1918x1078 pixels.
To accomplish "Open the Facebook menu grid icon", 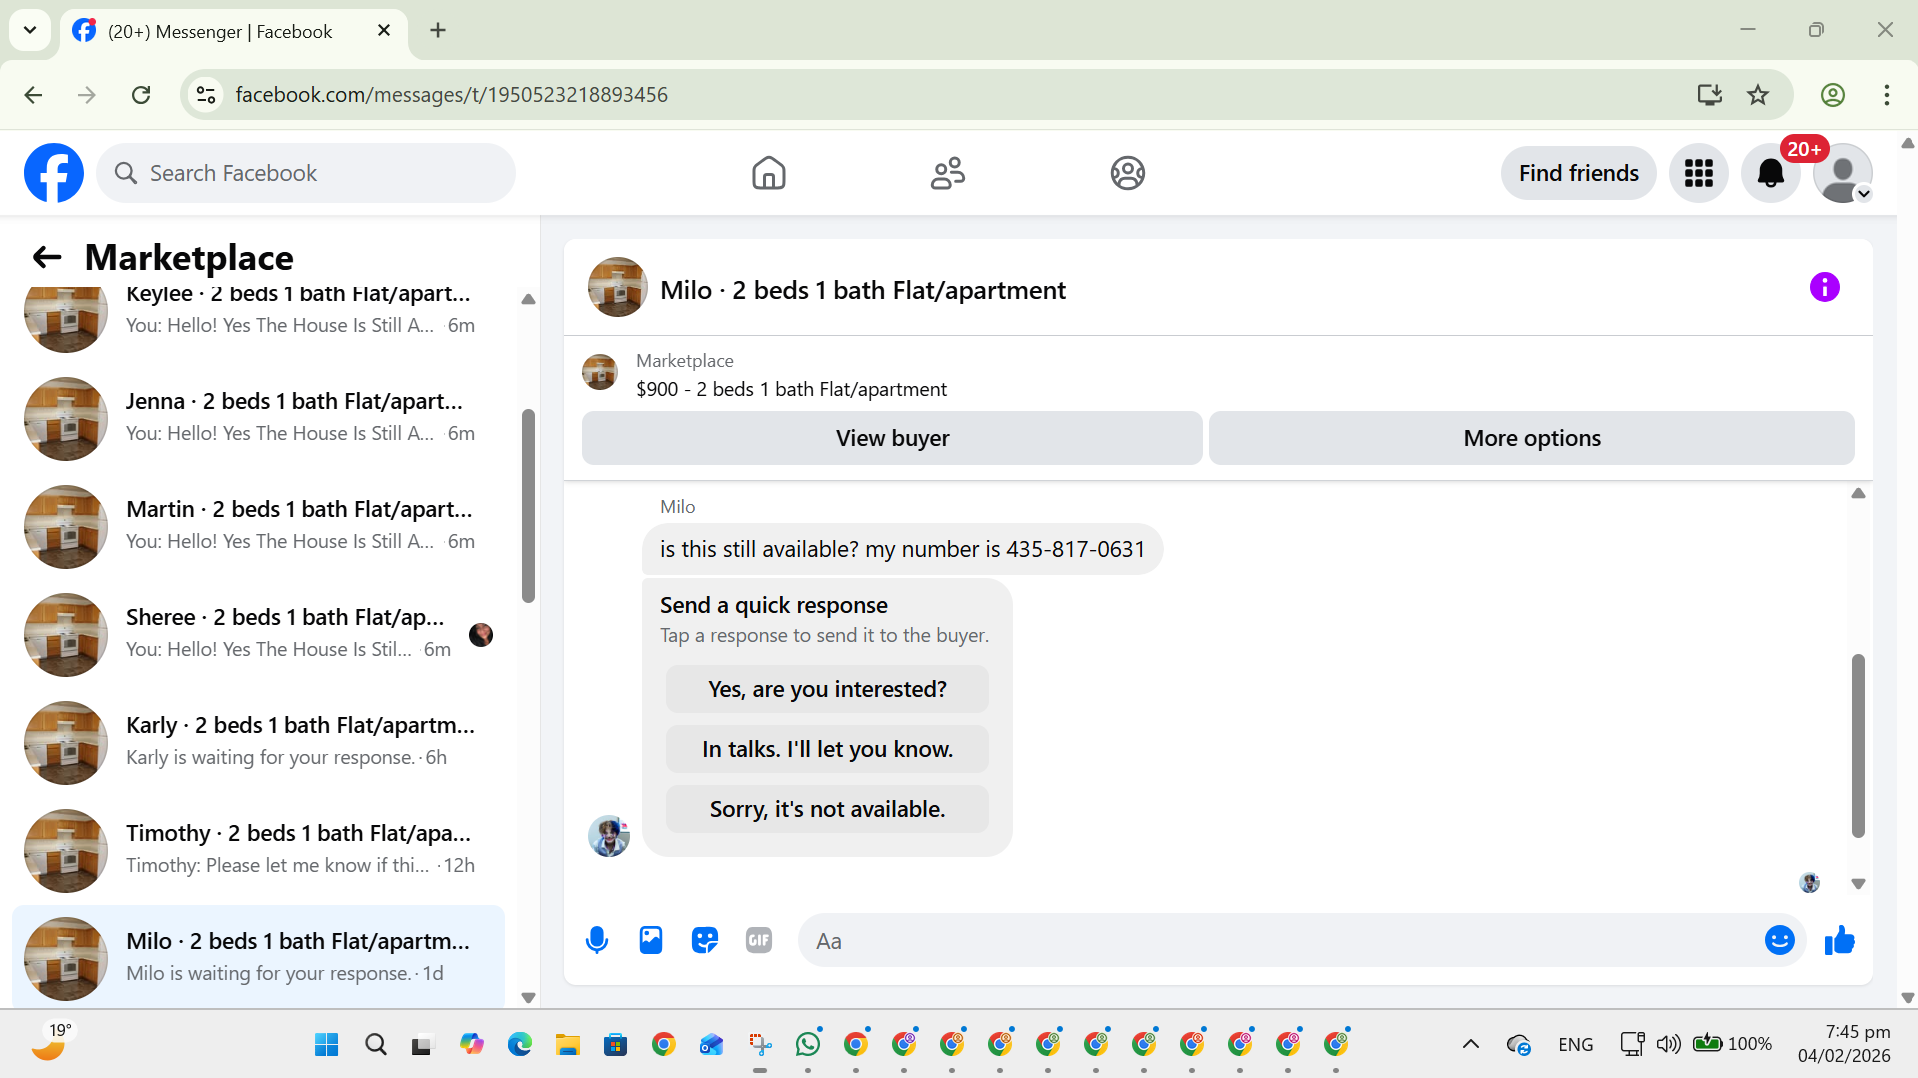I will (x=1698, y=173).
